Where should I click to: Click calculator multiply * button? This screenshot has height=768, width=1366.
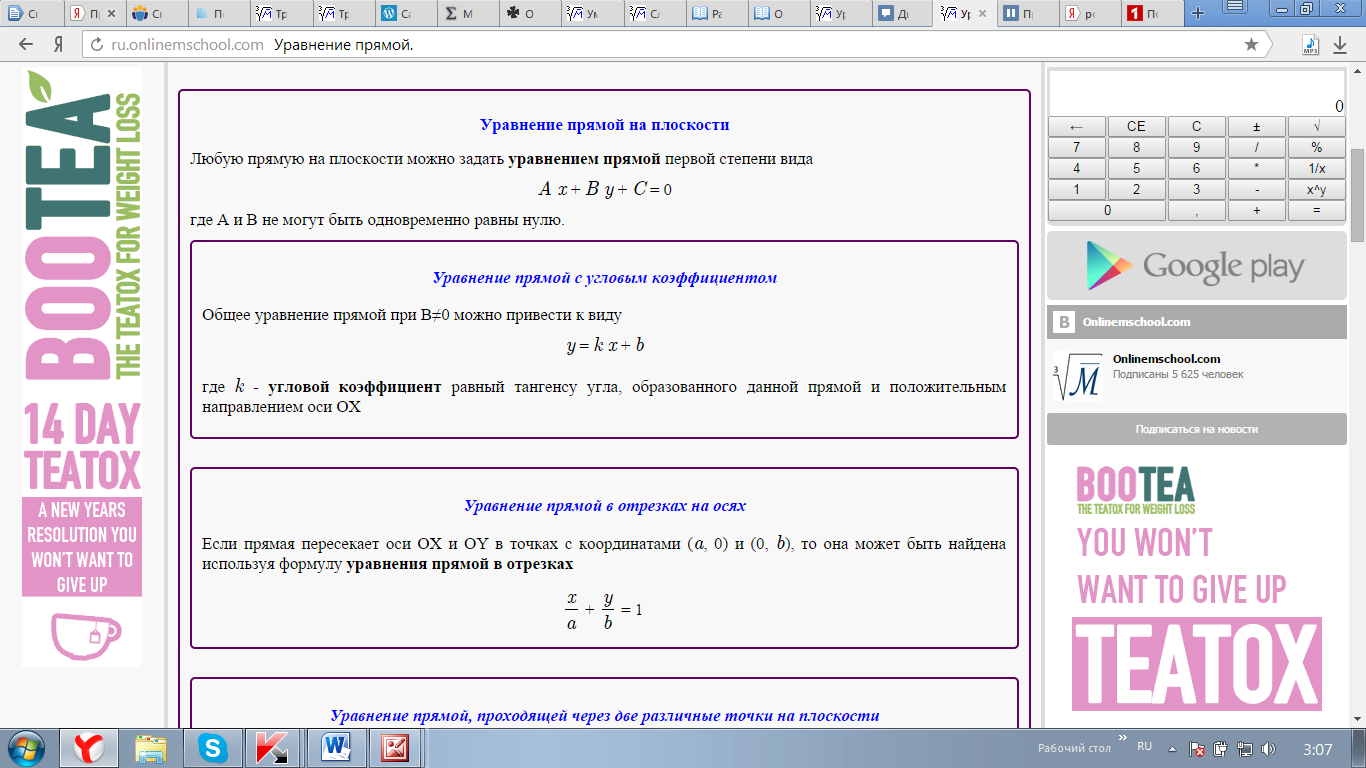coord(1256,169)
